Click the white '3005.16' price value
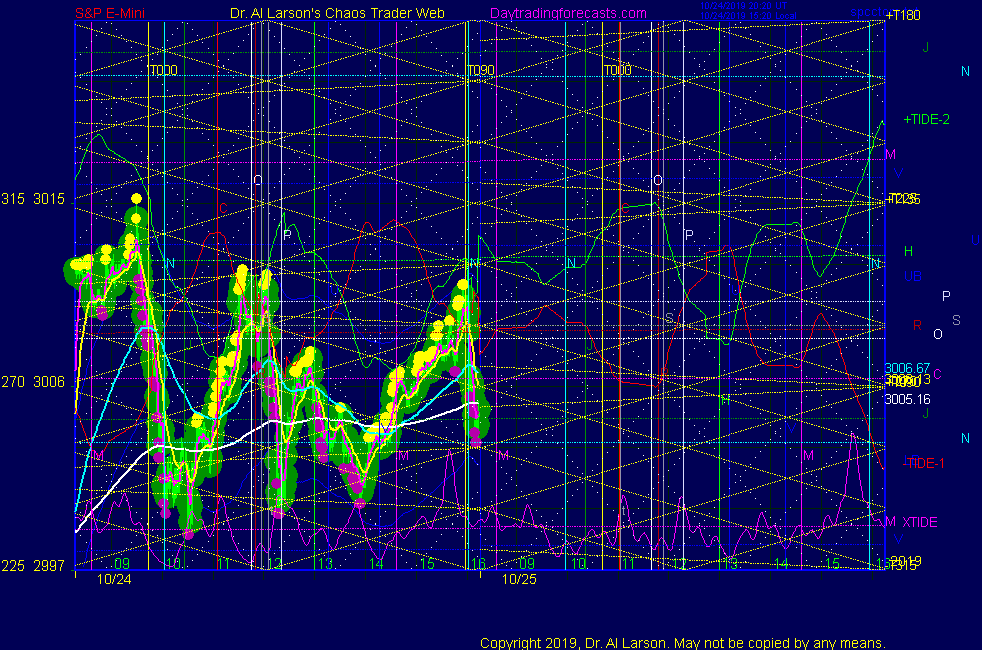The height and width of the screenshot is (650, 982). coord(907,400)
